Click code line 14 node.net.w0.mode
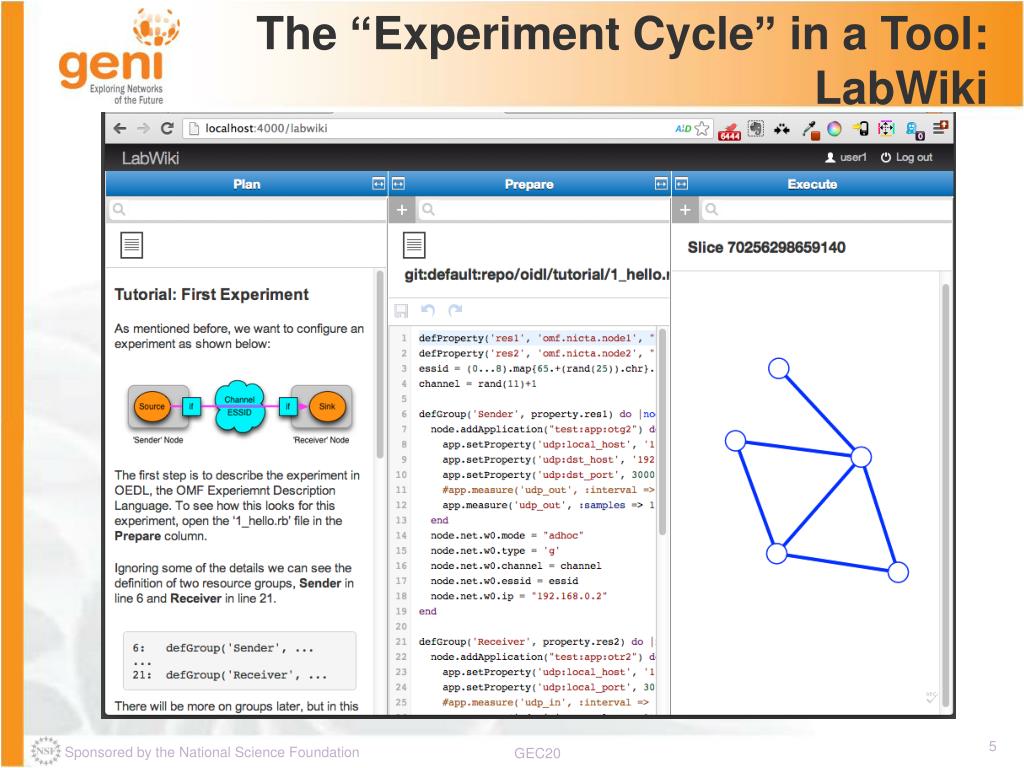This screenshot has height=768, width=1024. (507, 536)
